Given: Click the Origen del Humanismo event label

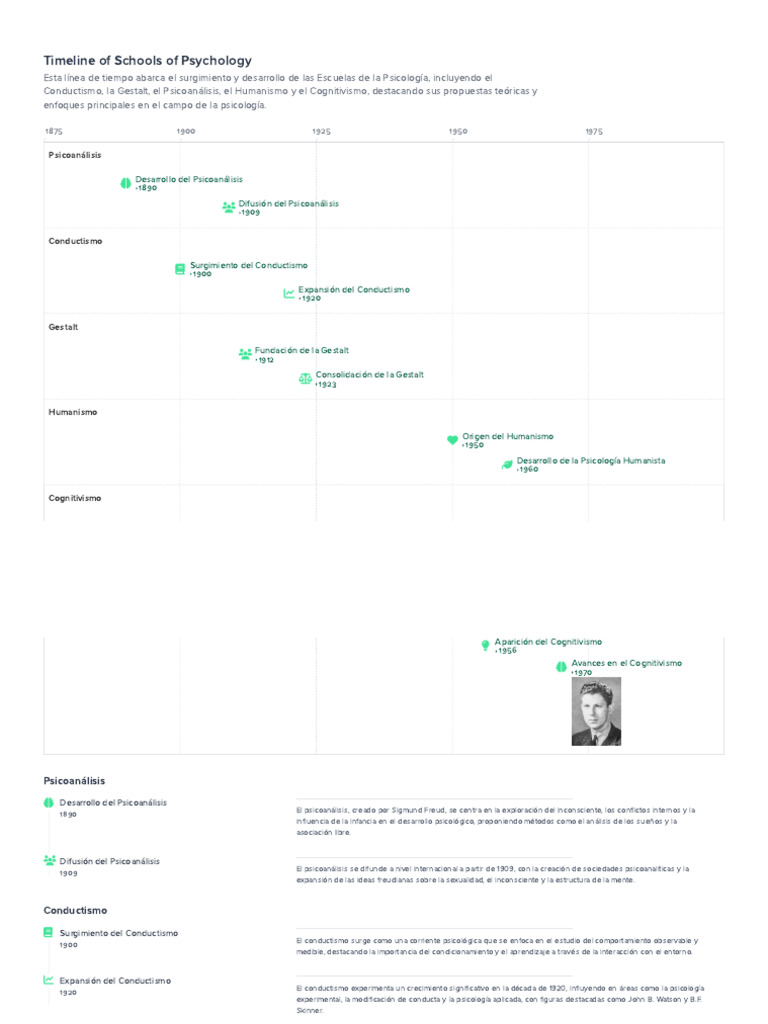Looking at the screenshot, I should point(507,436).
